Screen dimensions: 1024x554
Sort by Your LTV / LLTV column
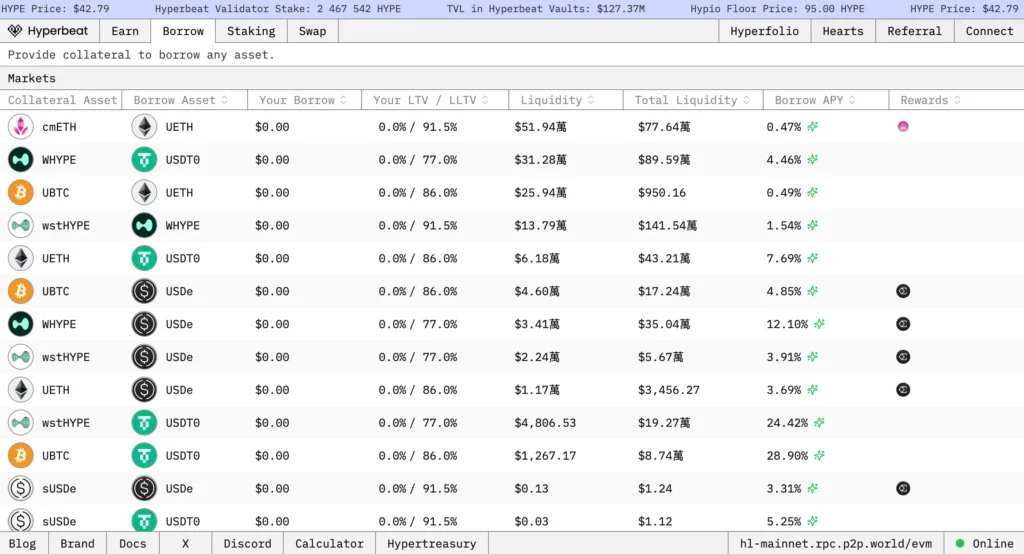(432, 100)
